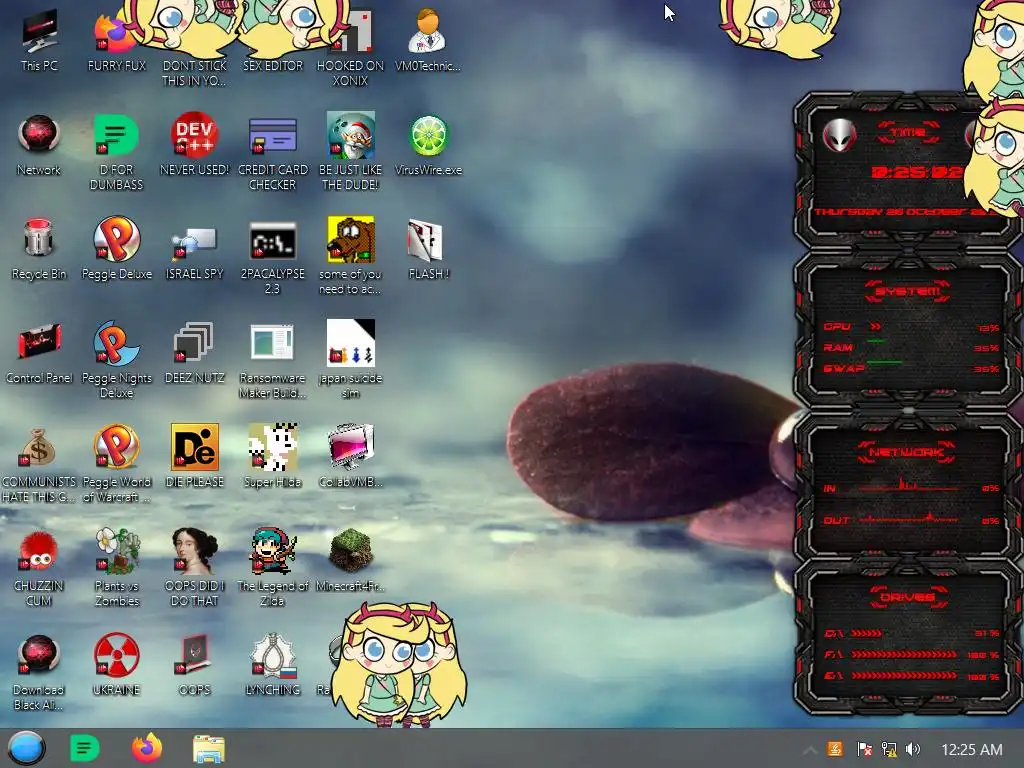Show hidden tray icons chevron

point(808,750)
